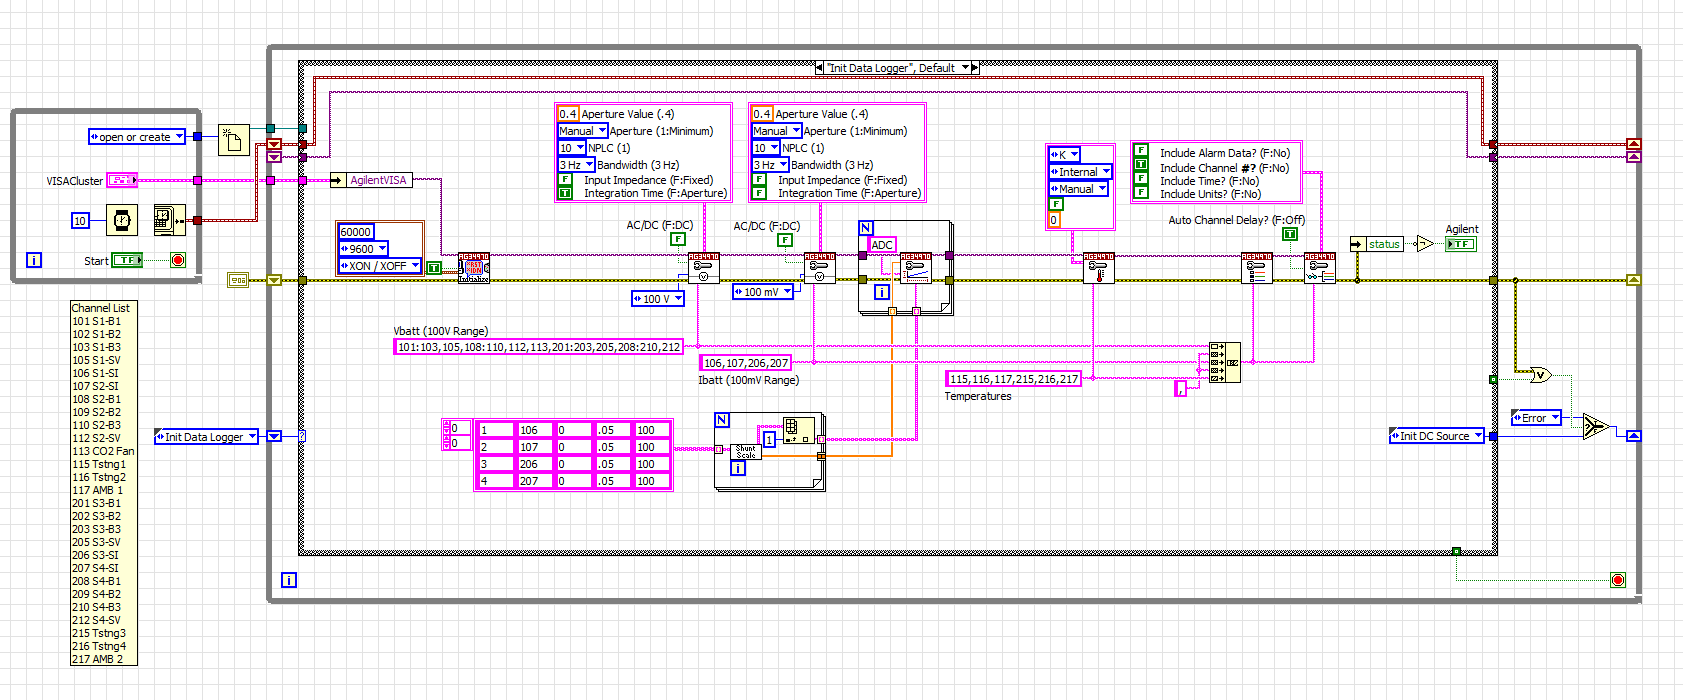This screenshot has width=1683, height=700.
Task: Click the numeric constant 10 beside wait node
Action: click(80, 220)
